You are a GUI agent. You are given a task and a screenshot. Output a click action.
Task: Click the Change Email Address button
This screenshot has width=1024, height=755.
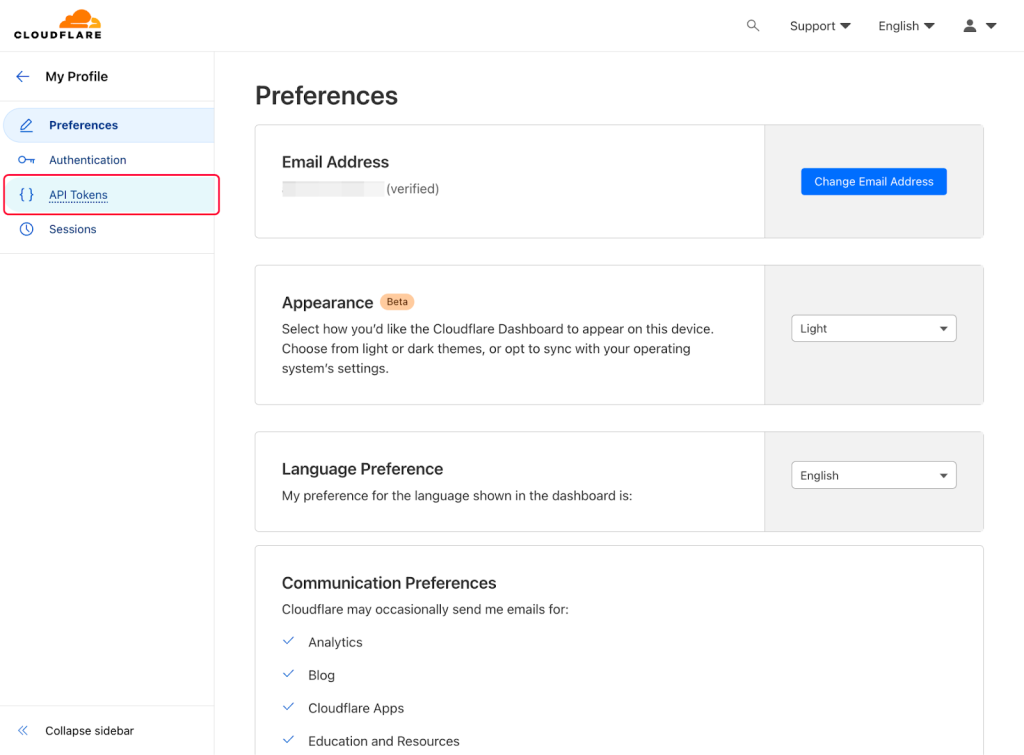pyautogui.click(x=873, y=182)
